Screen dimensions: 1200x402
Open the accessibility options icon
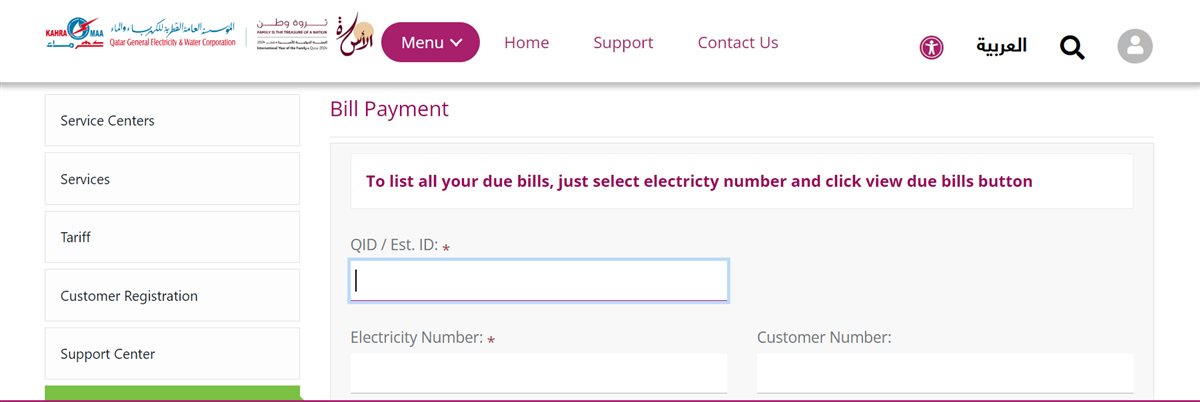pos(931,47)
